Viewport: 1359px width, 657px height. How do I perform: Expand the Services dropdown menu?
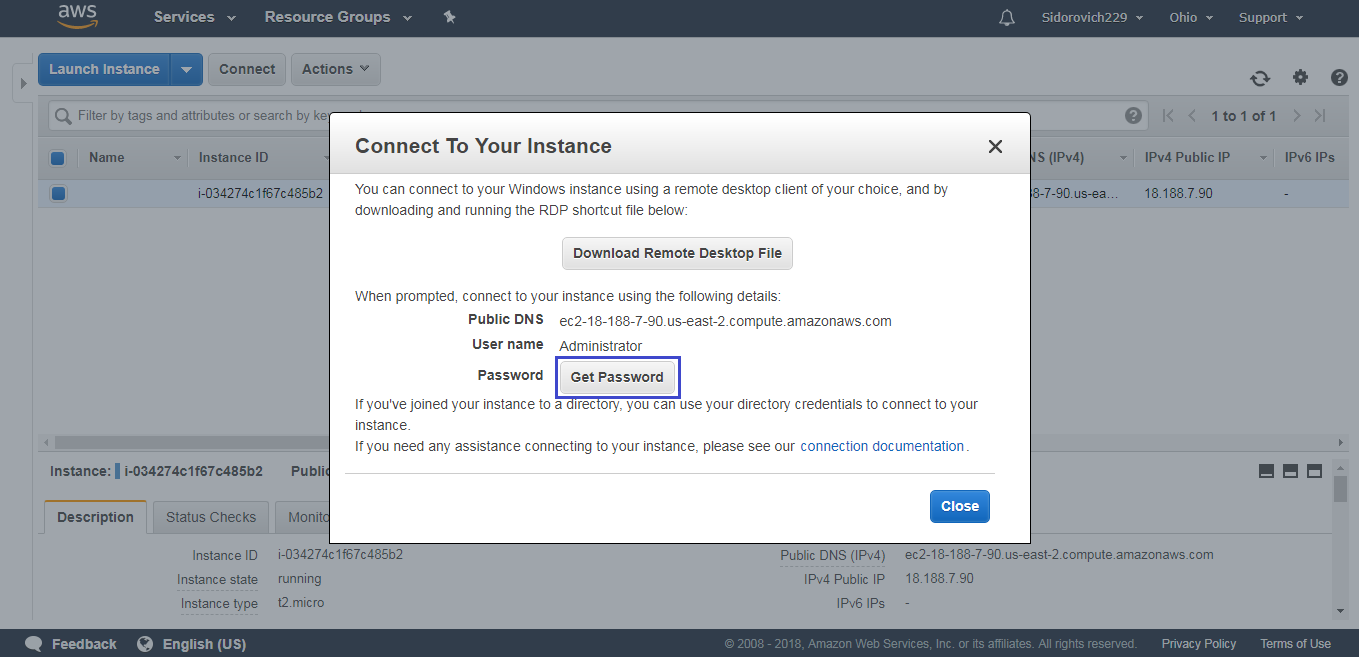pyautogui.click(x=194, y=17)
